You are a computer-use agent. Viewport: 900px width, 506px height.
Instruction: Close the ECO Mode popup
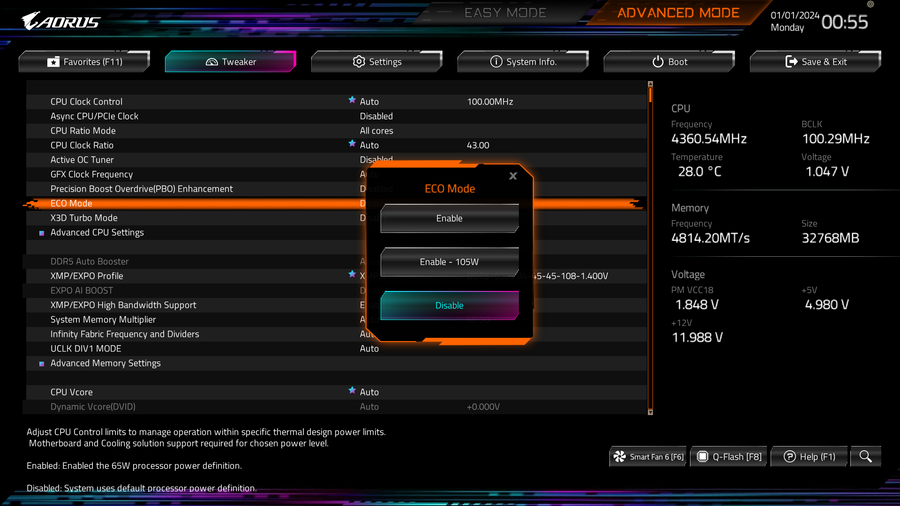pyautogui.click(x=513, y=176)
